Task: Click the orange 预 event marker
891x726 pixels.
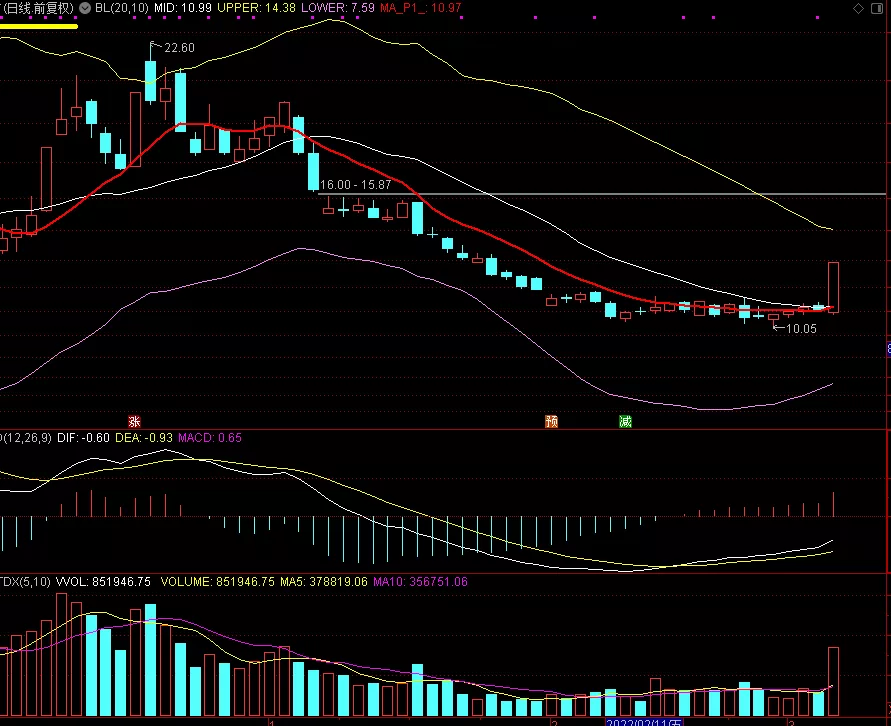Action: coord(551,421)
